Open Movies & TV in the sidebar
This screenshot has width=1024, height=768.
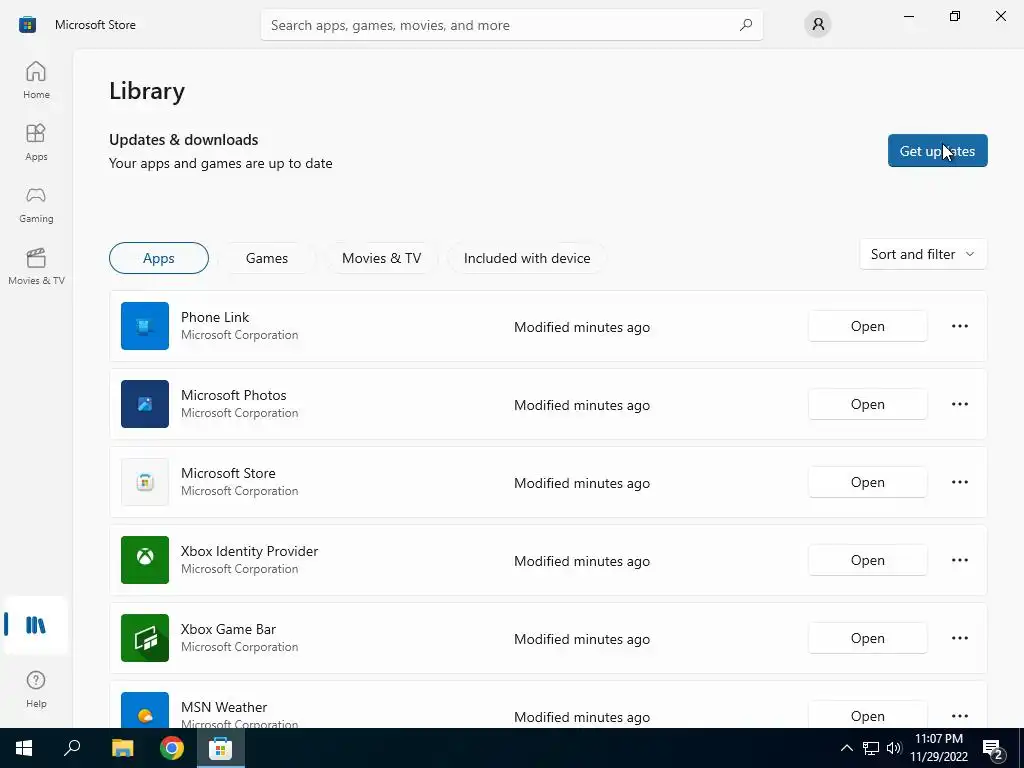[x=36, y=266]
